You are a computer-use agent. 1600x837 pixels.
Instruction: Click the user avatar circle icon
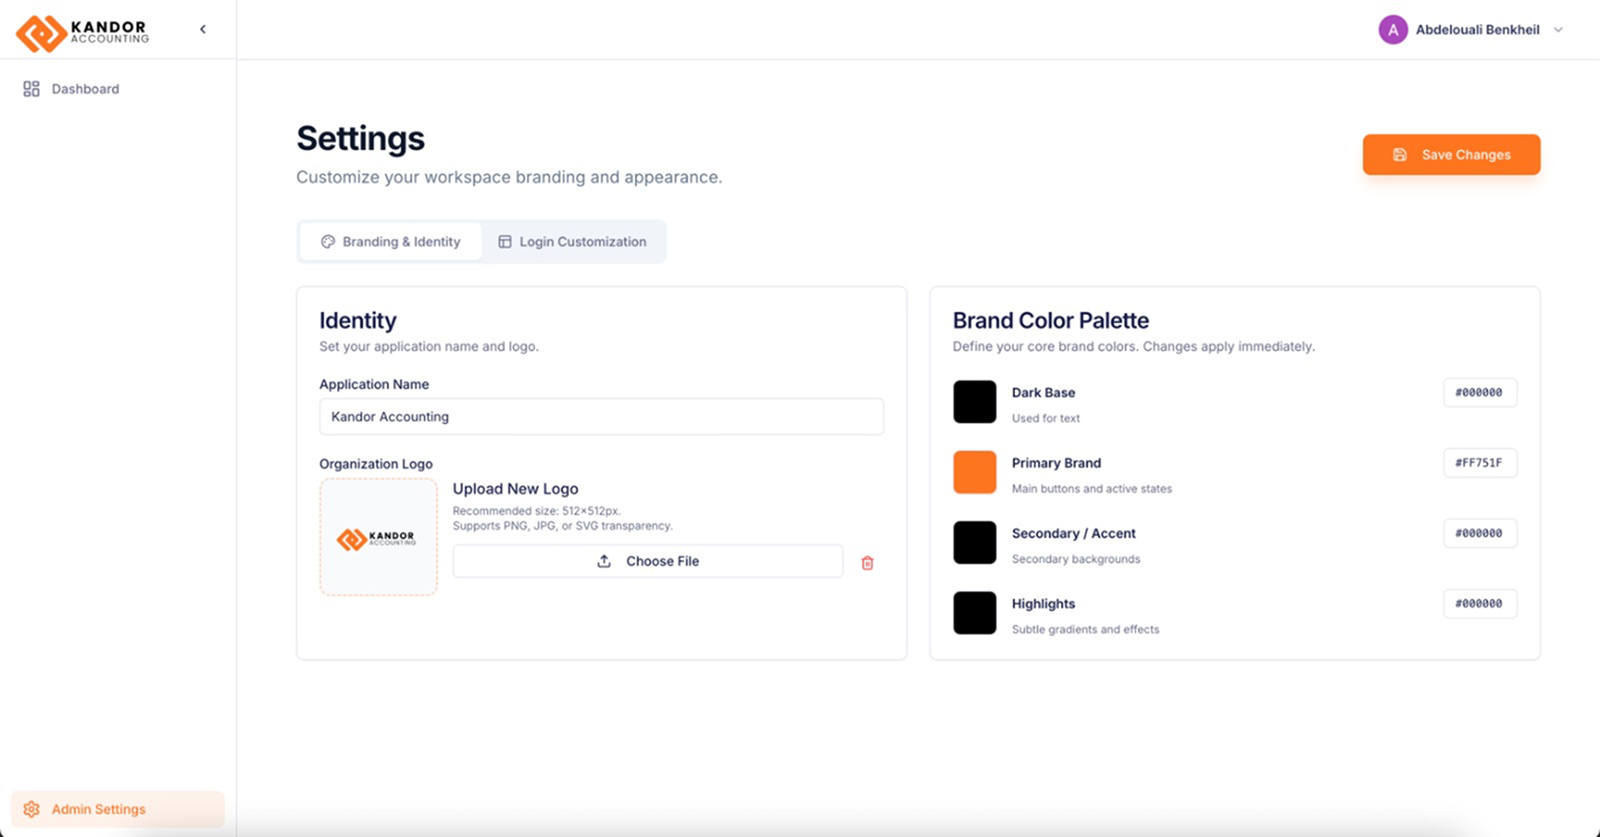tap(1392, 30)
